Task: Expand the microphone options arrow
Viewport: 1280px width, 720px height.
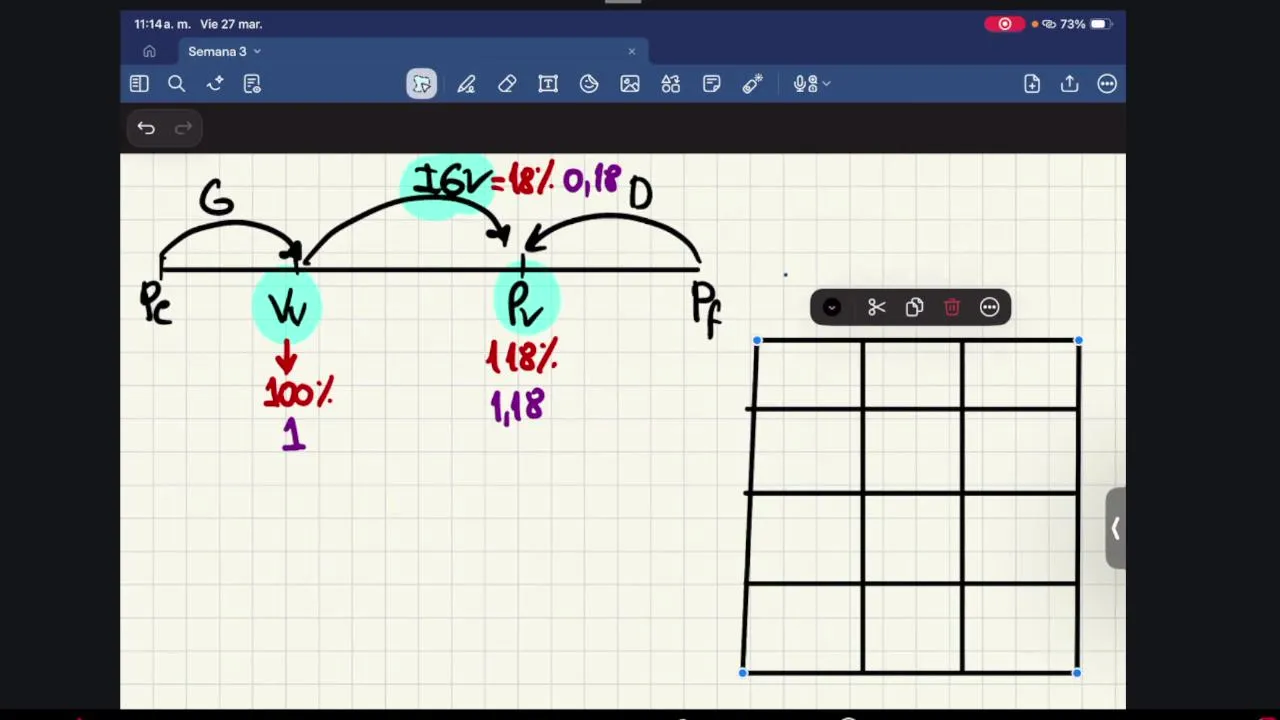Action: point(826,84)
